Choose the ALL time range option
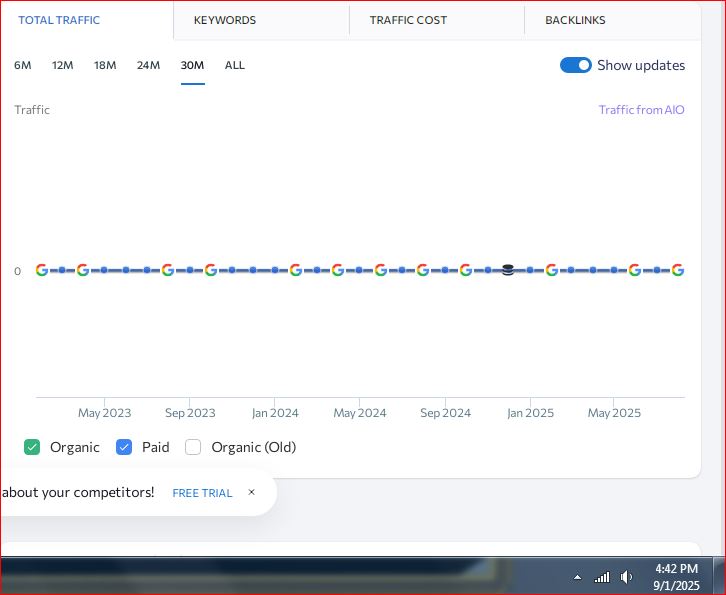The height and width of the screenshot is (595, 726). click(234, 65)
